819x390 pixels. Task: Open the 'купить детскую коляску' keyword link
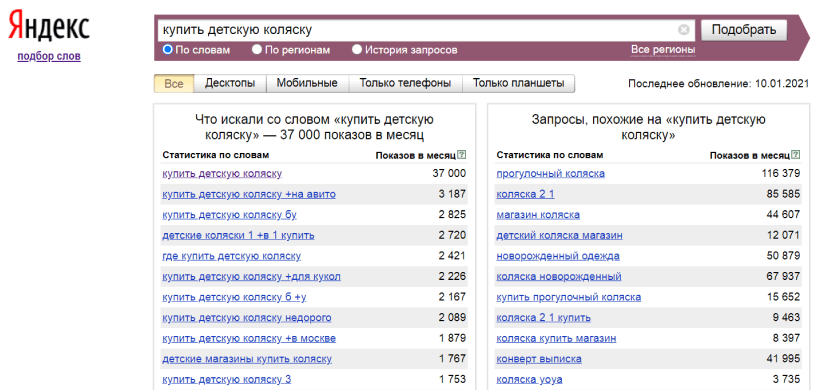coord(222,173)
